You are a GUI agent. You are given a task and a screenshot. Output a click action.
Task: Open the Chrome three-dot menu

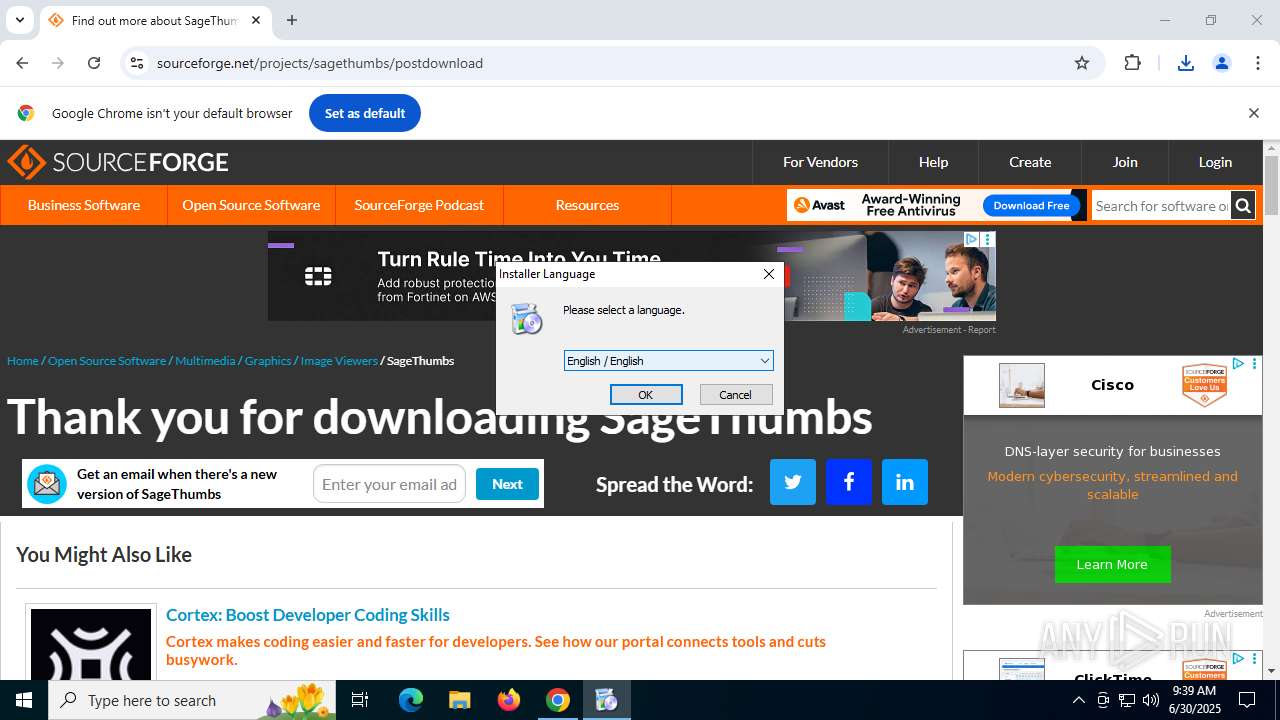[1258, 63]
